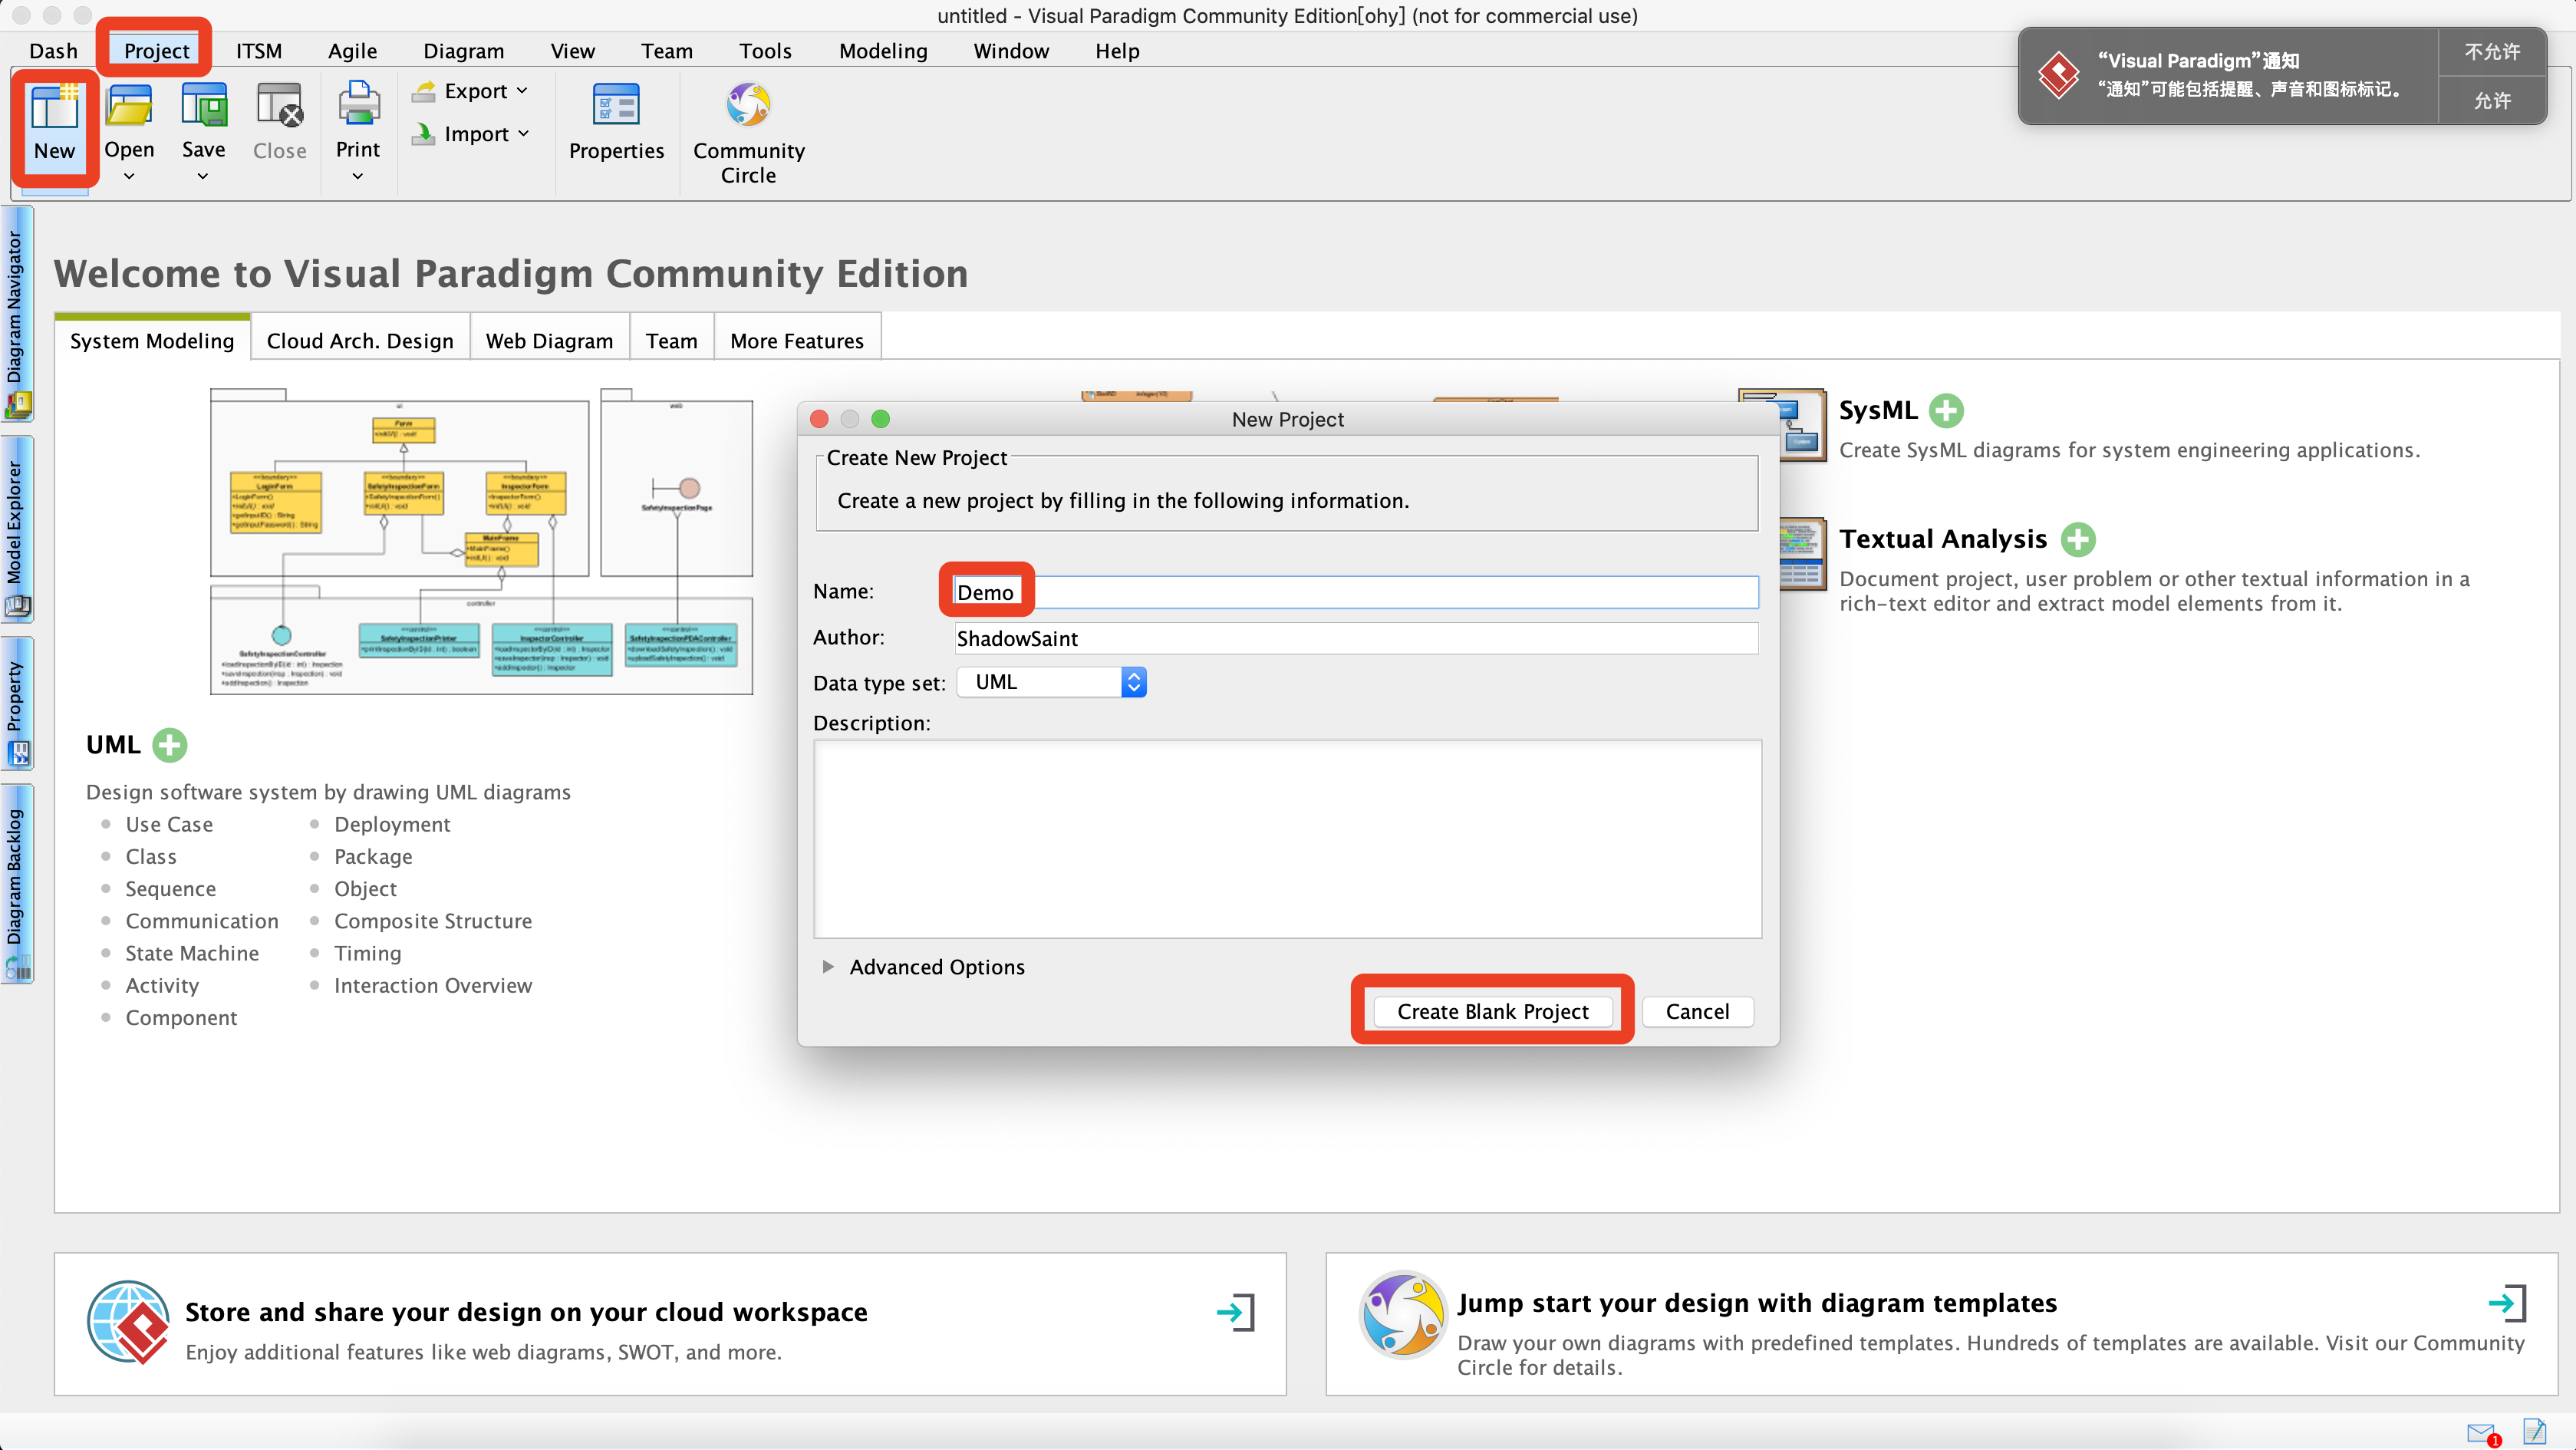The width and height of the screenshot is (2576, 1450).
Task: Click the Use Case diagram link
Action: 169,824
